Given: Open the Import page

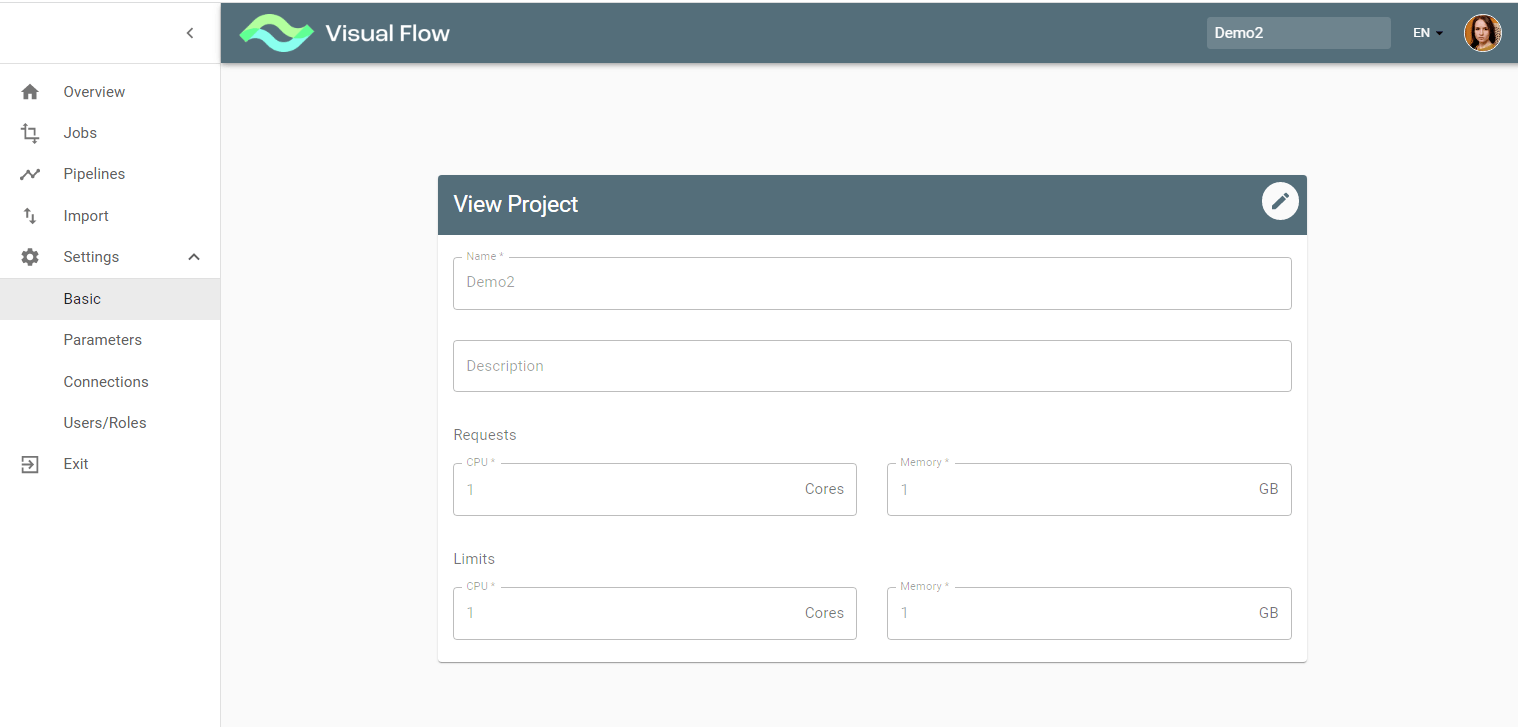Looking at the screenshot, I should tap(86, 216).
